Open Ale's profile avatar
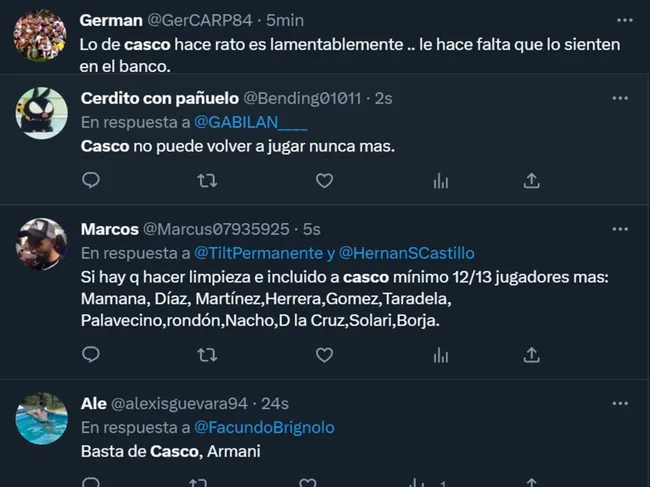 pyautogui.click(x=41, y=418)
